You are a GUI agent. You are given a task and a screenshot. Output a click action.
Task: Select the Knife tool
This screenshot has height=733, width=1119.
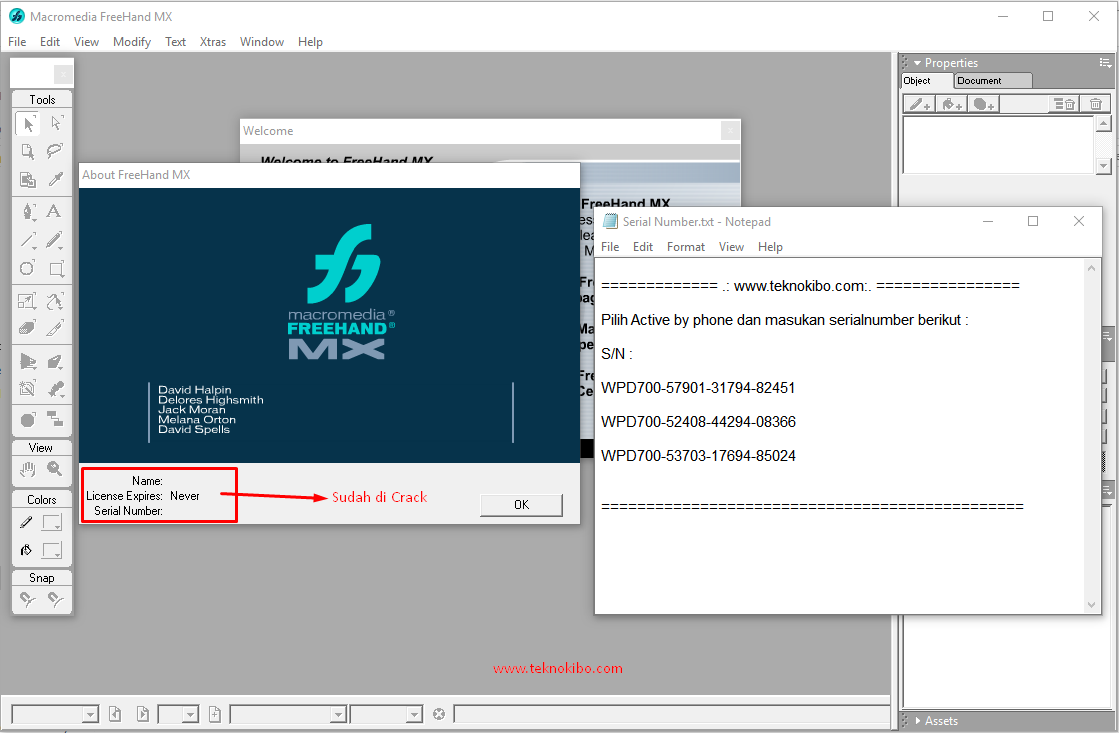(x=56, y=328)
